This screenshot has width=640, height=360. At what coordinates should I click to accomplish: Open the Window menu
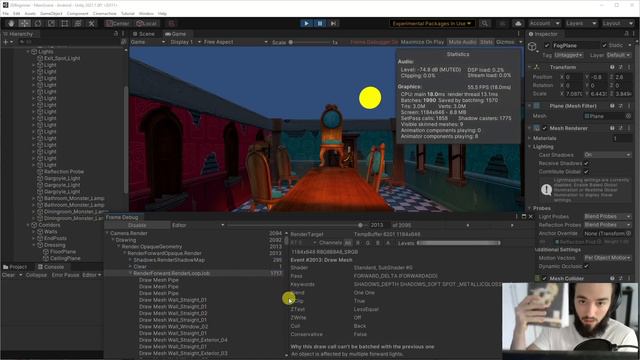146,13
